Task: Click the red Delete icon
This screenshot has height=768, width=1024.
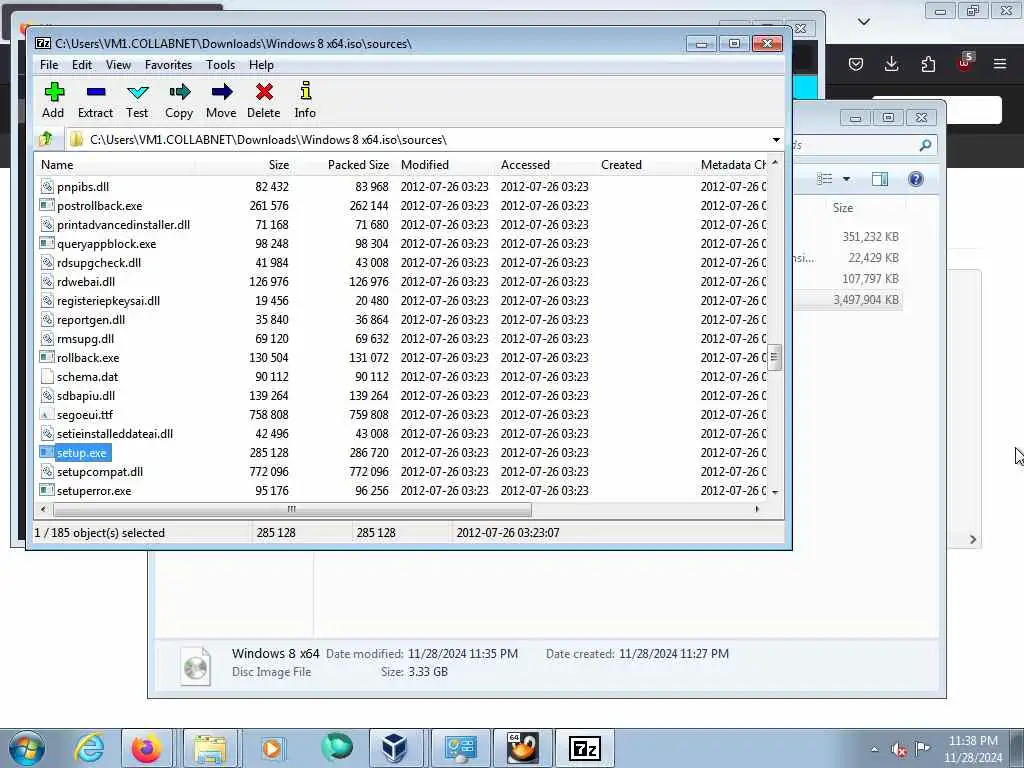Action: [264, 92]
